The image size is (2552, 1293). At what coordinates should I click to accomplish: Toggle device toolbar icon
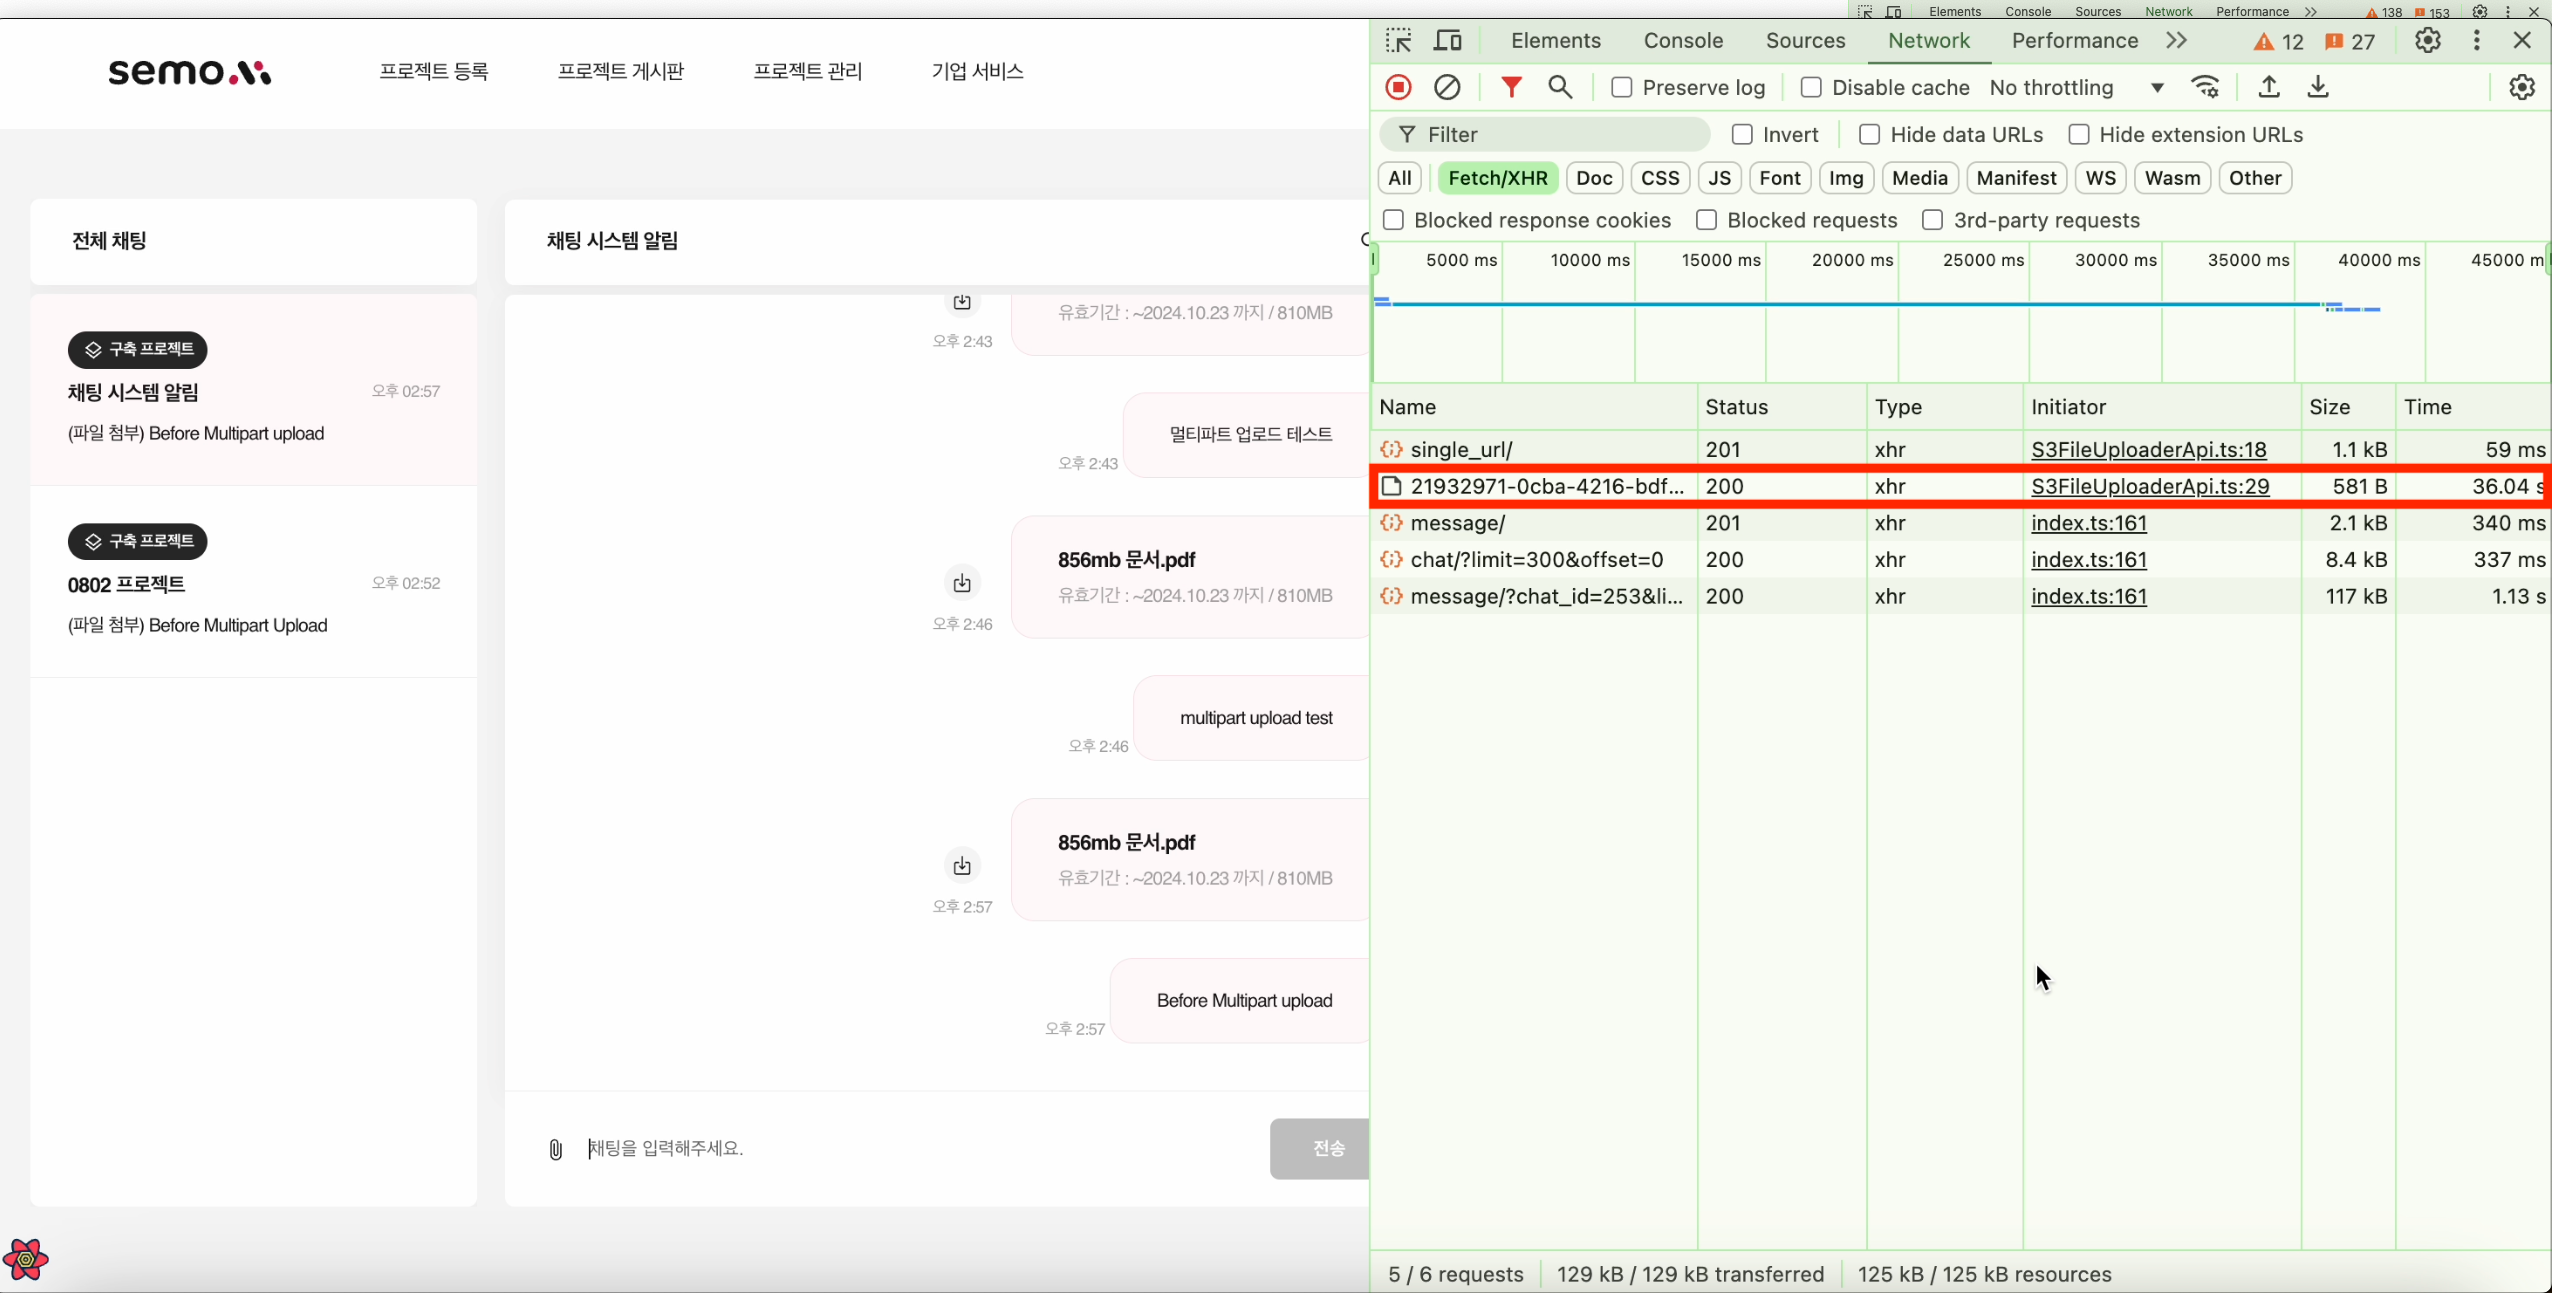pyautogui.click(x=1448, y=41)
